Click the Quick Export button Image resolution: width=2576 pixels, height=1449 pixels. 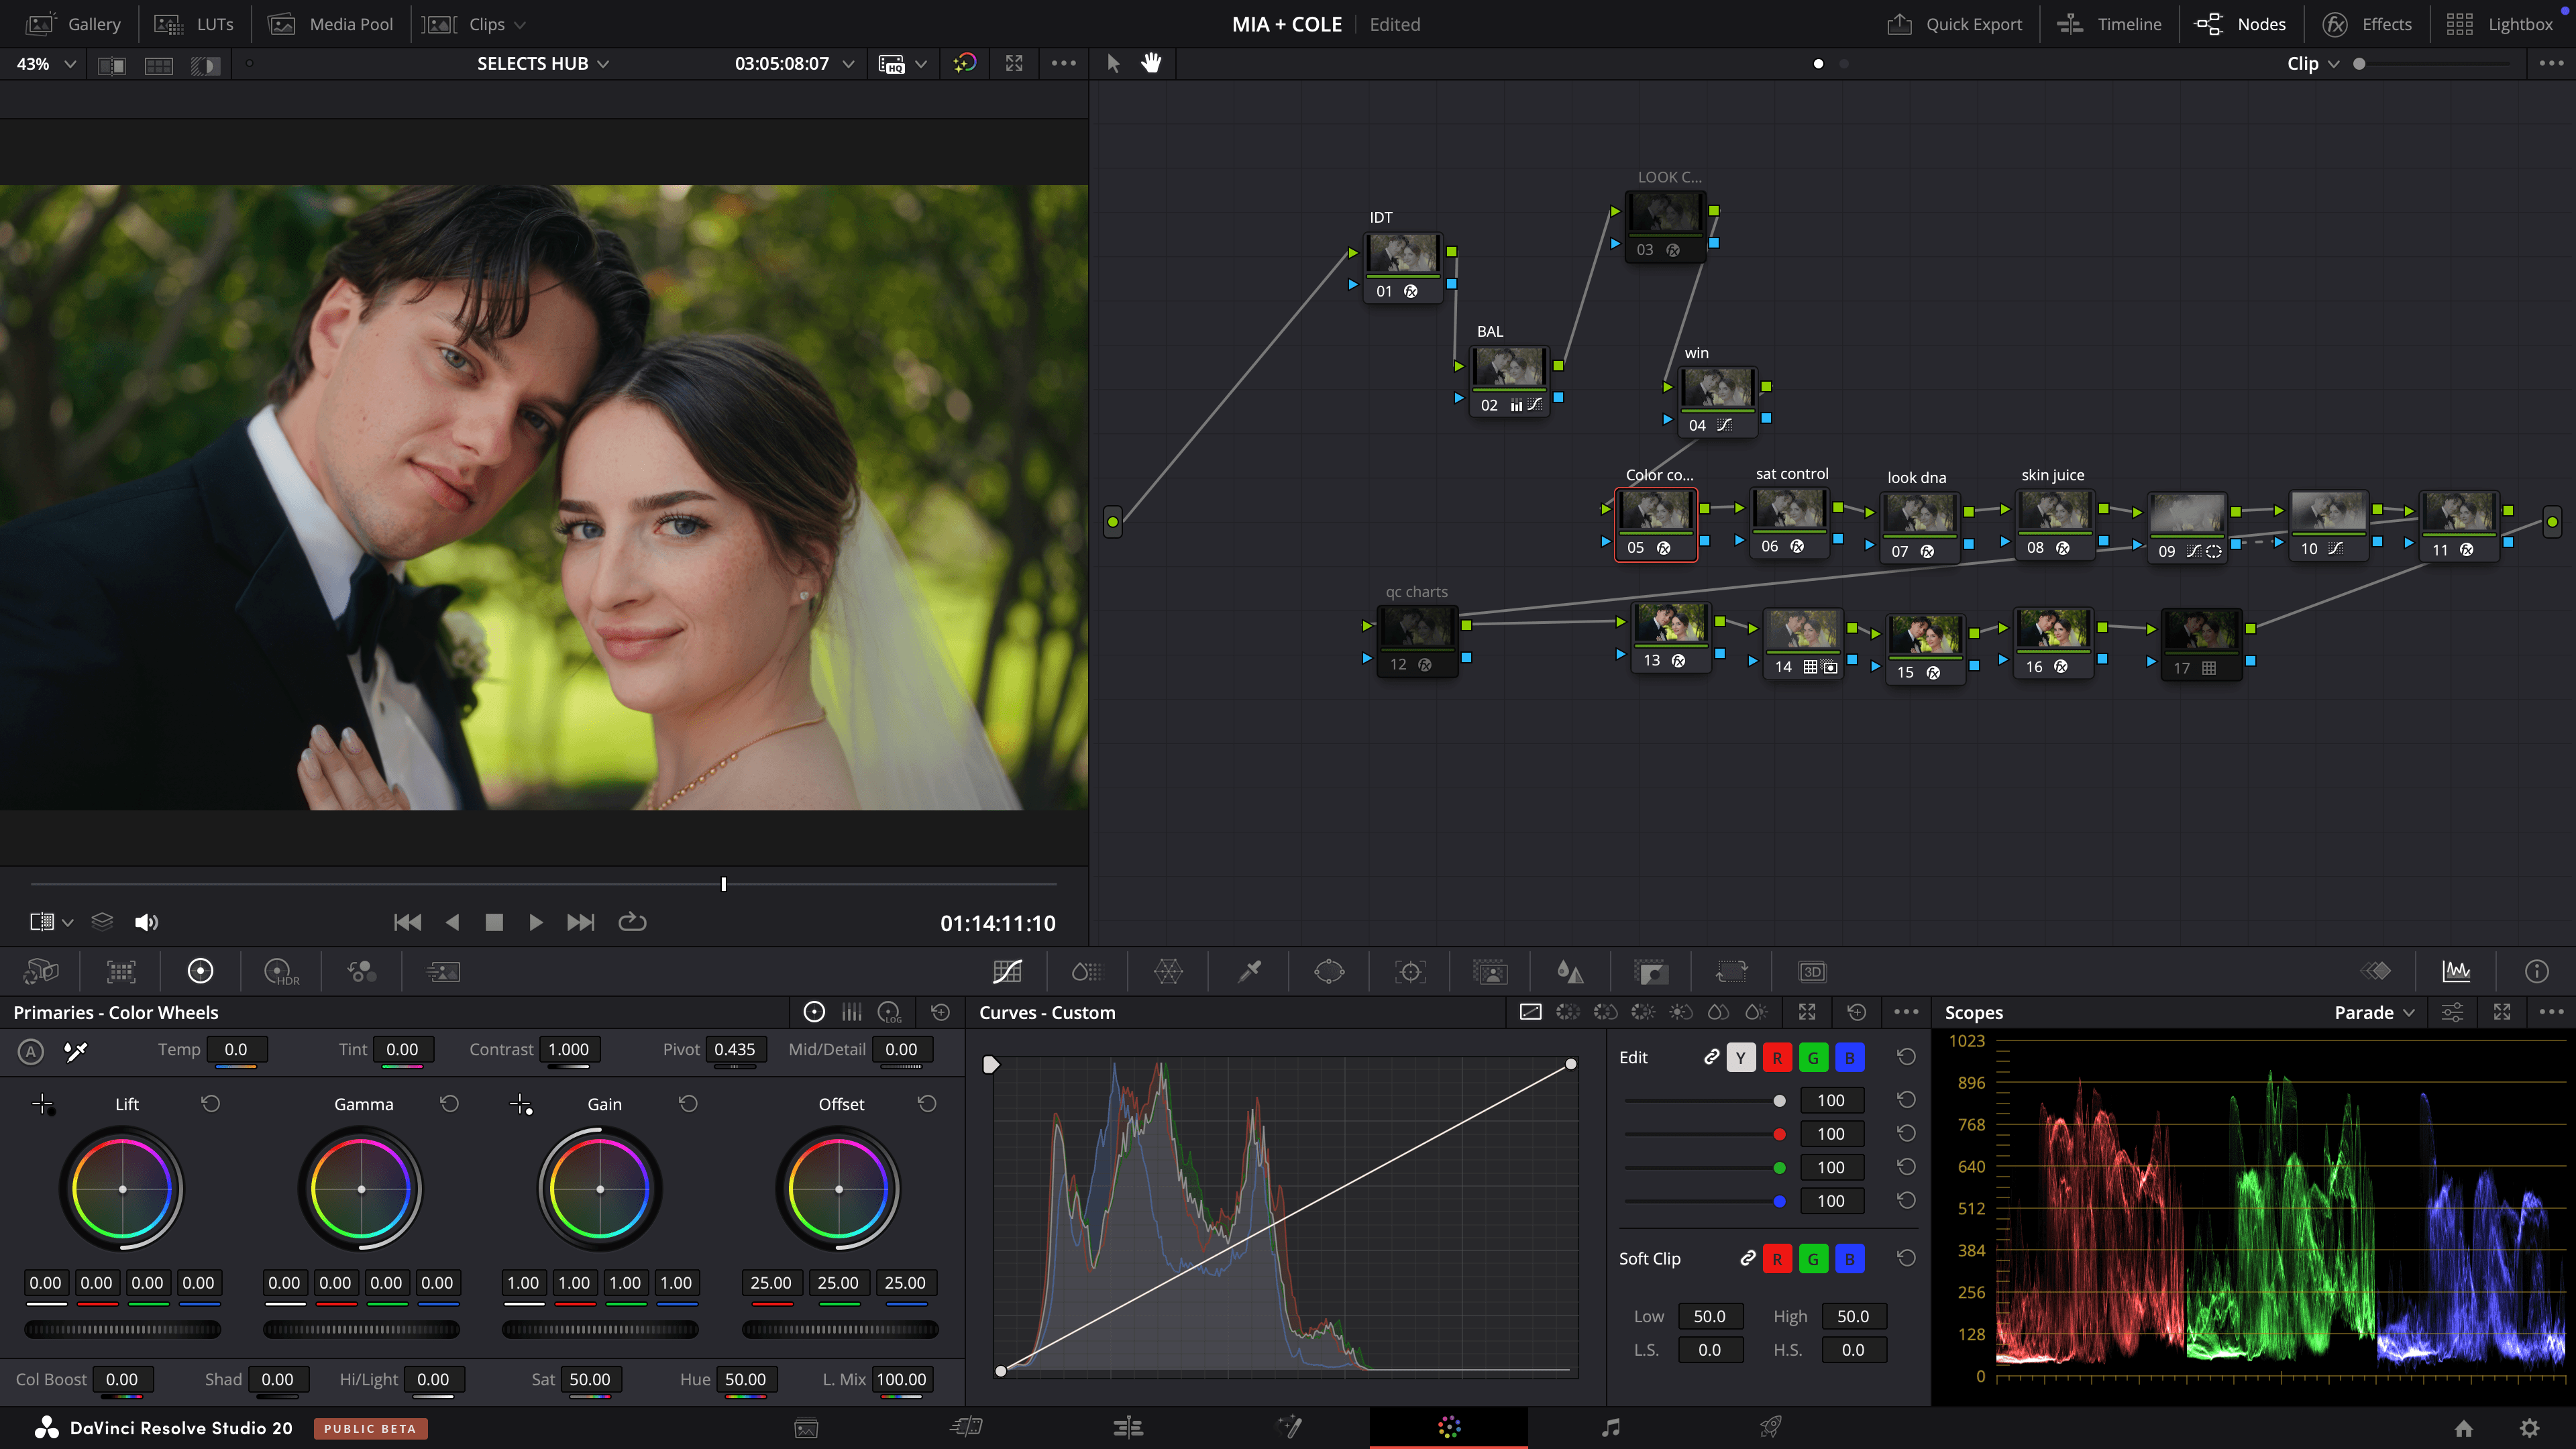point(1955,24)
